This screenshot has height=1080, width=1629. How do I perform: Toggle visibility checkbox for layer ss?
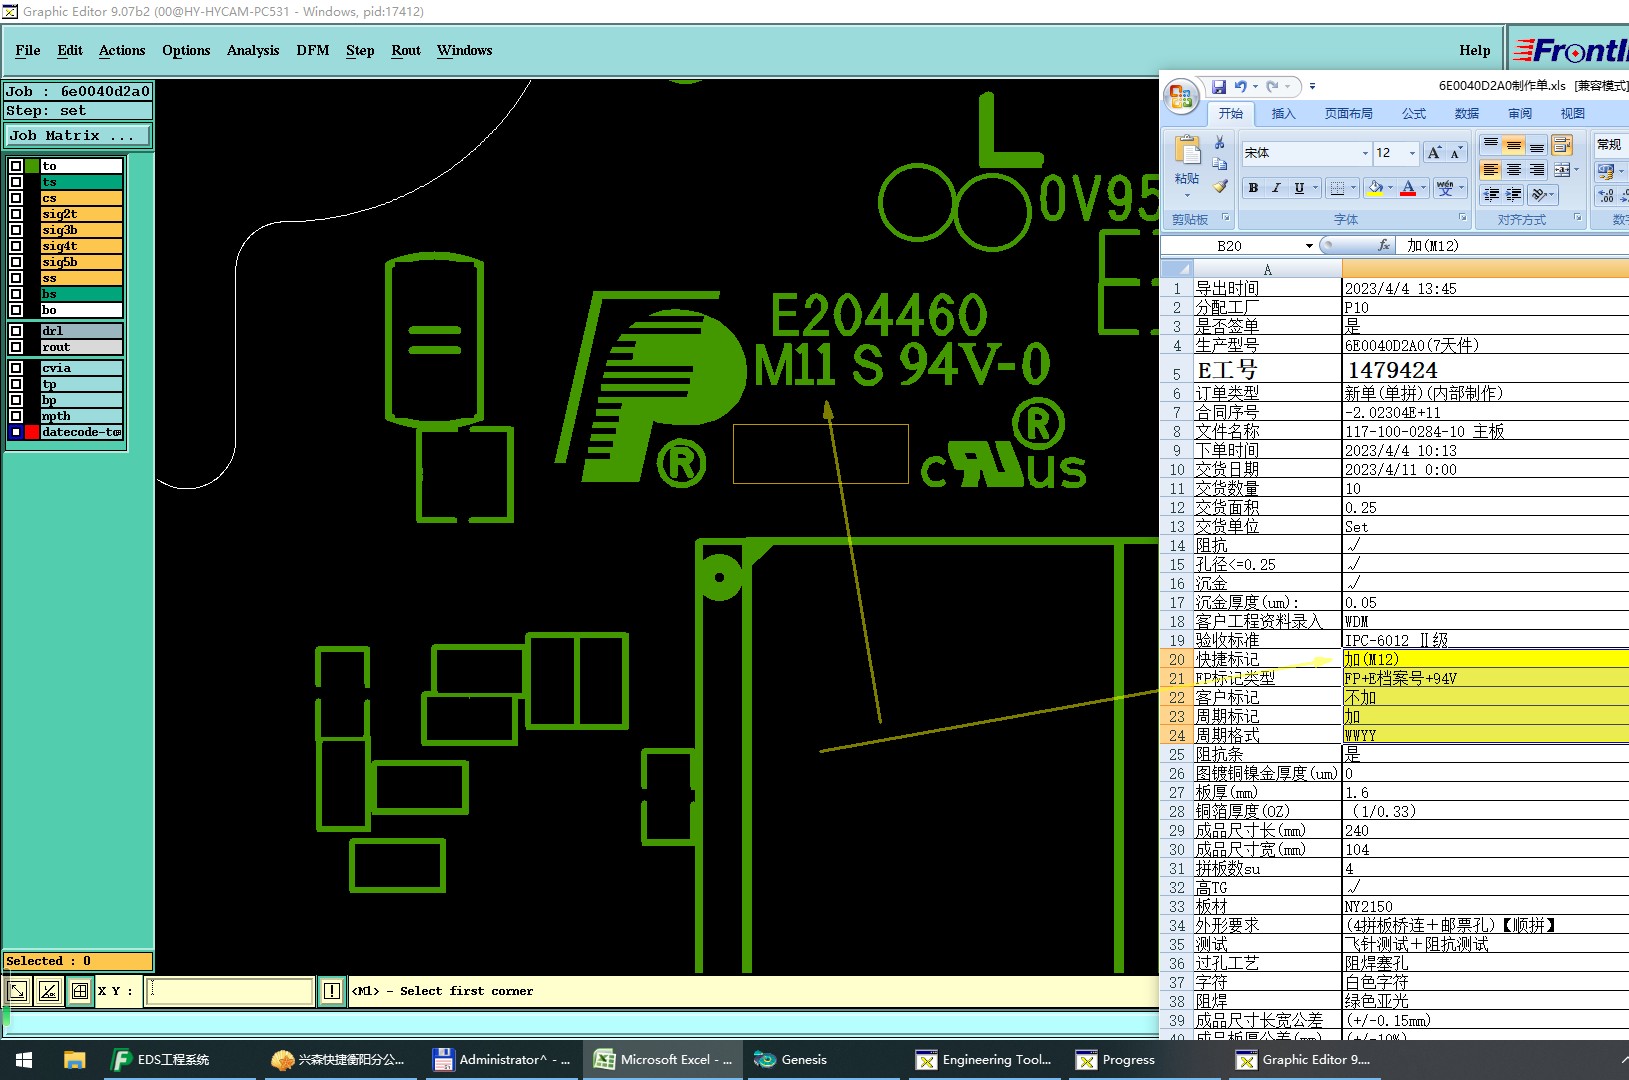16,278
